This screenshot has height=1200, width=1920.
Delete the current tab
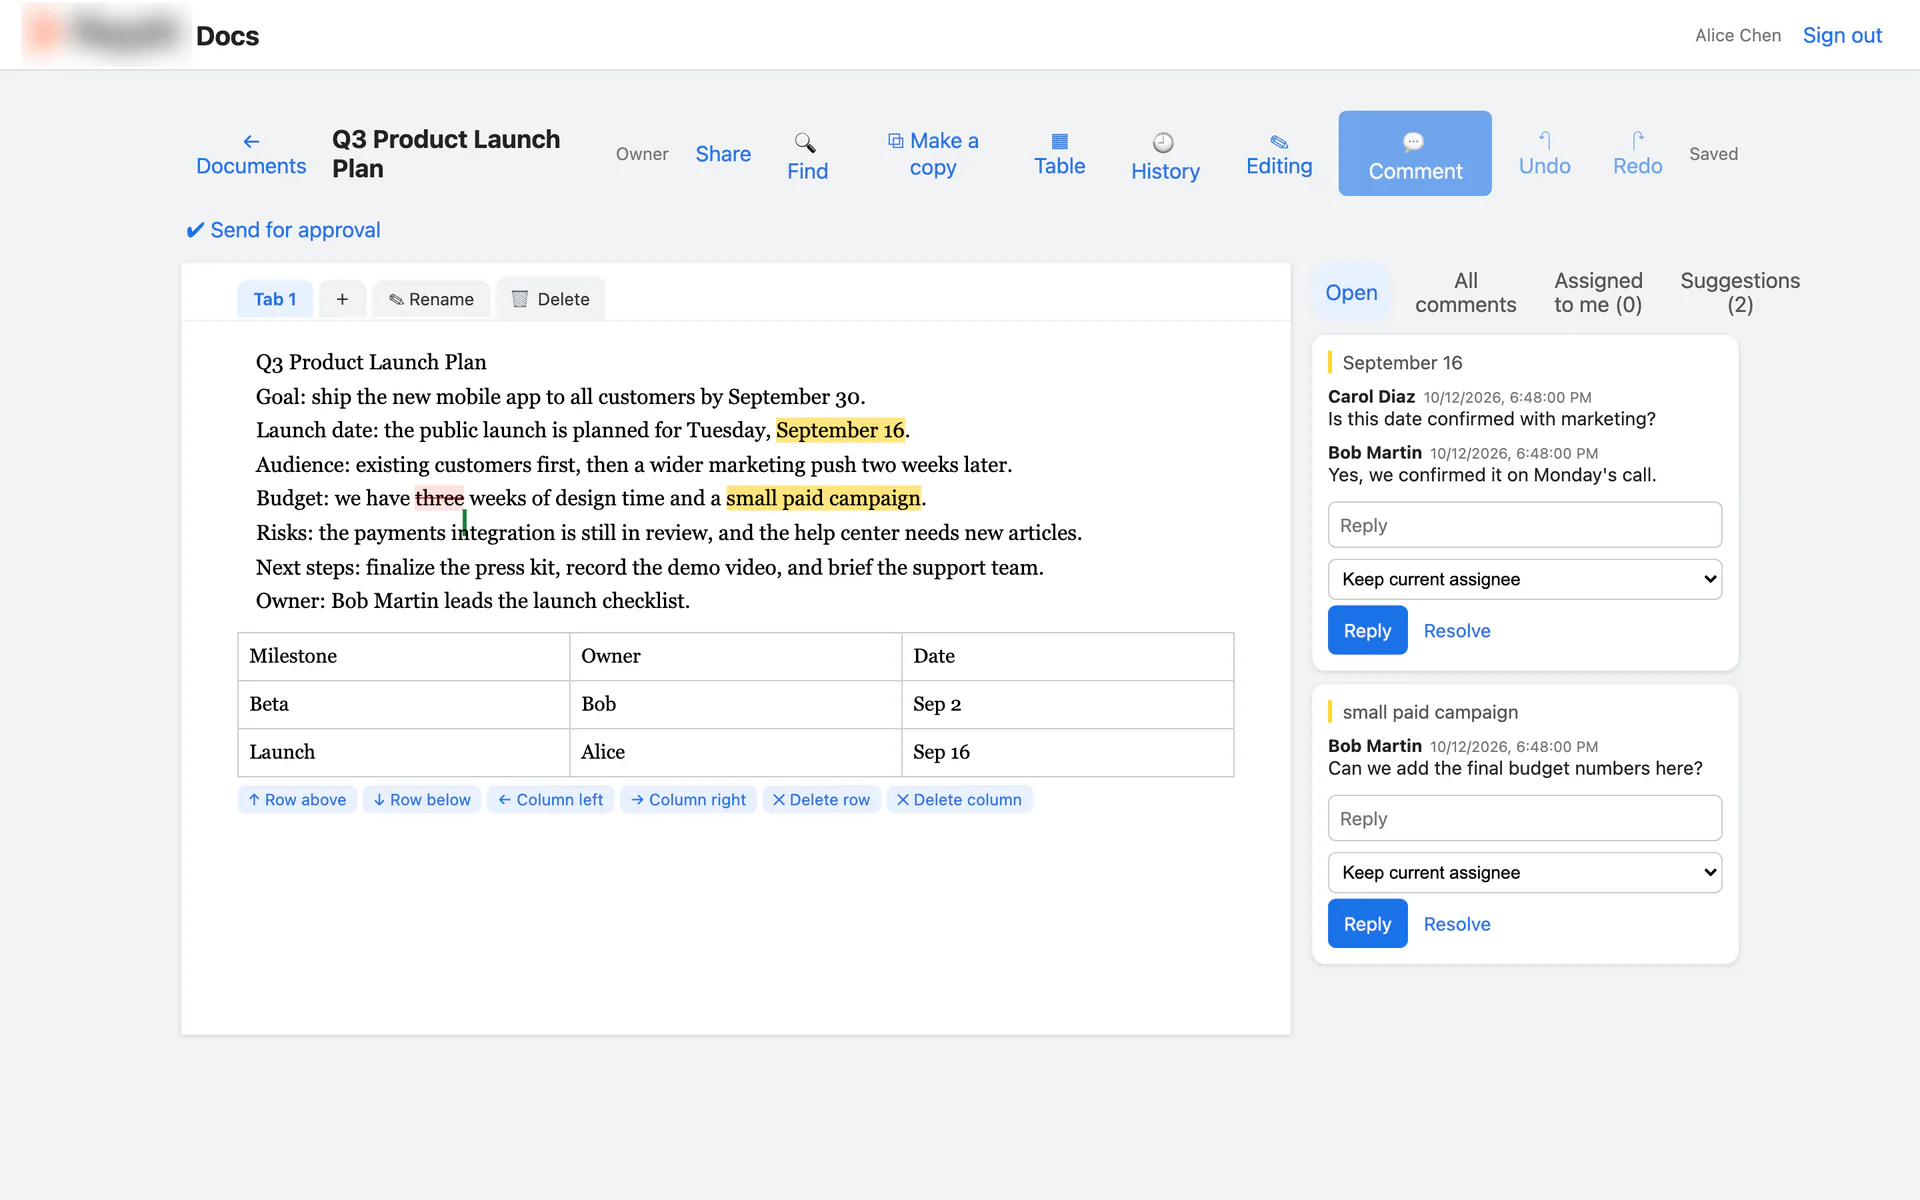[550, 299]
